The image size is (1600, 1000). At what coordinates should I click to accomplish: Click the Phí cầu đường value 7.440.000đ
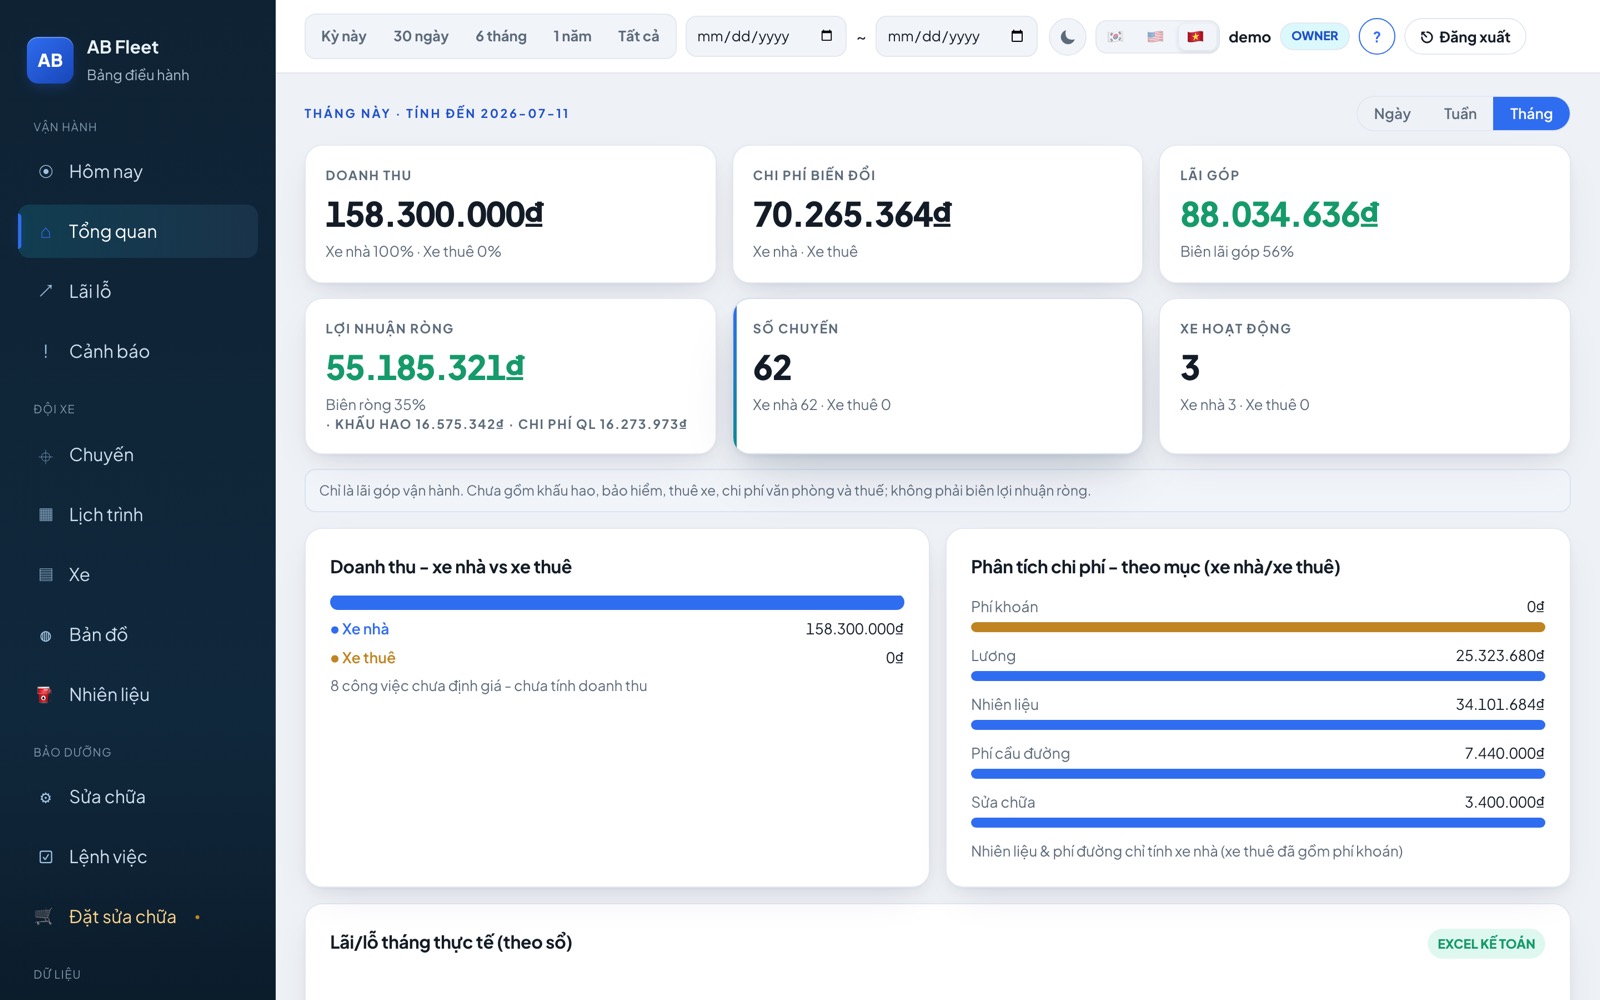[x=1504, y=753]
